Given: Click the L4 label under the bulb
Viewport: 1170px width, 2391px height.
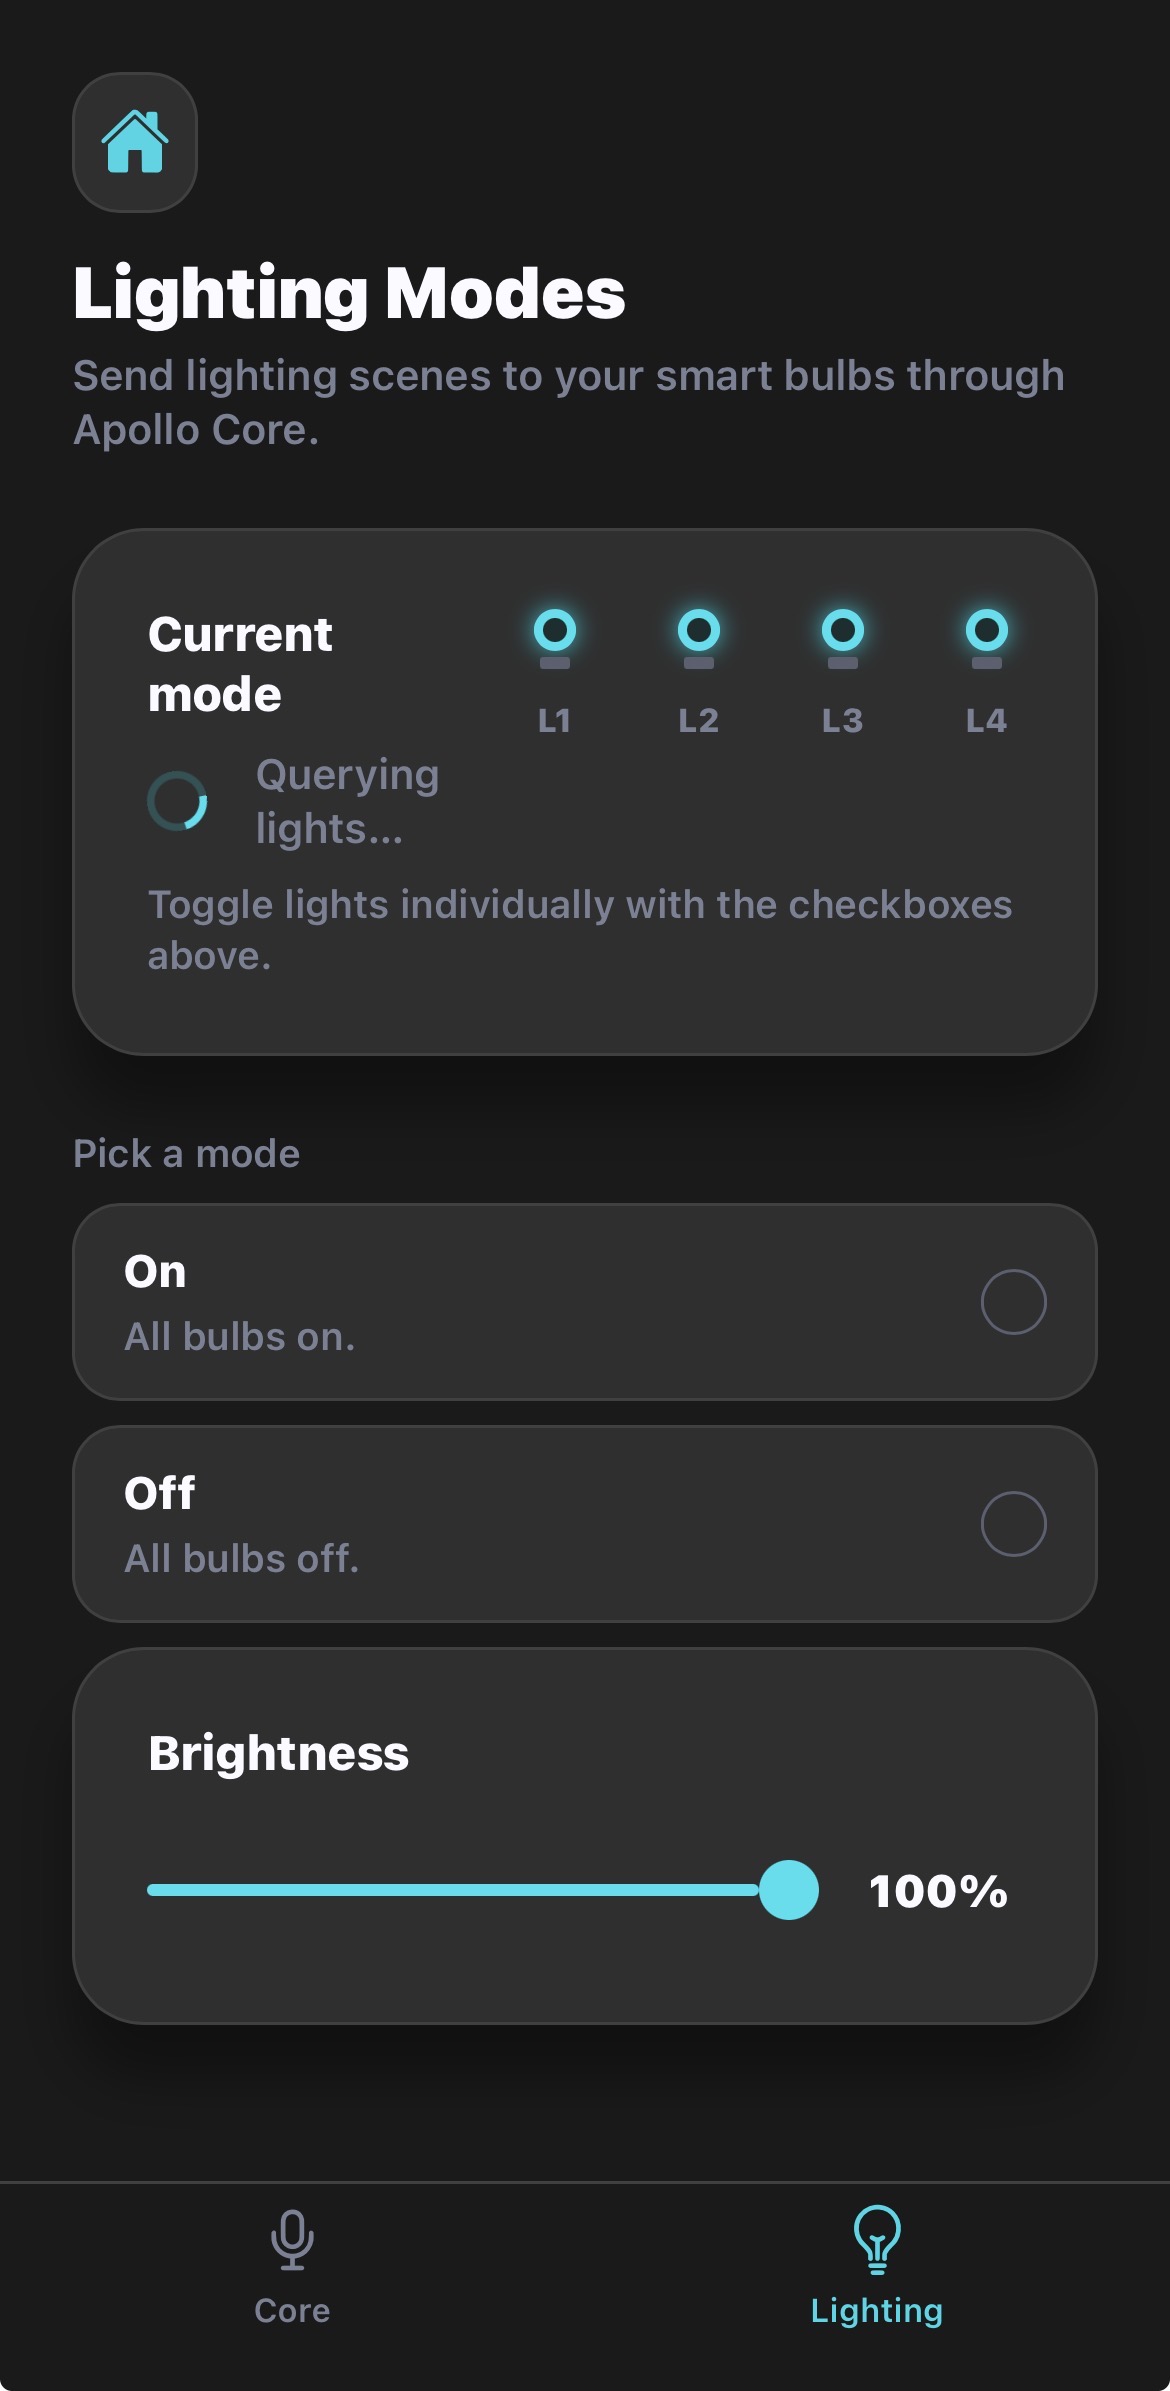Looking at the screenshot, I should click(986, 721).
